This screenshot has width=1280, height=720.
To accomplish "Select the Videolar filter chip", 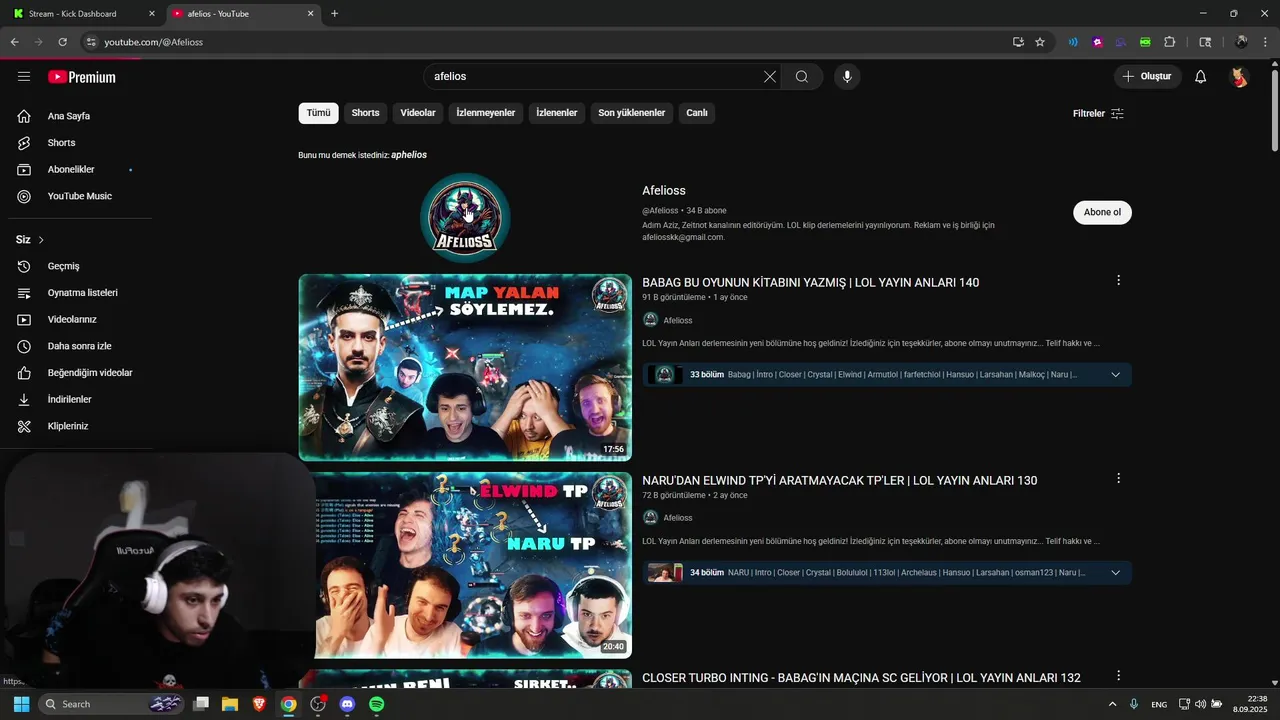I will click(x=418, y=113).
